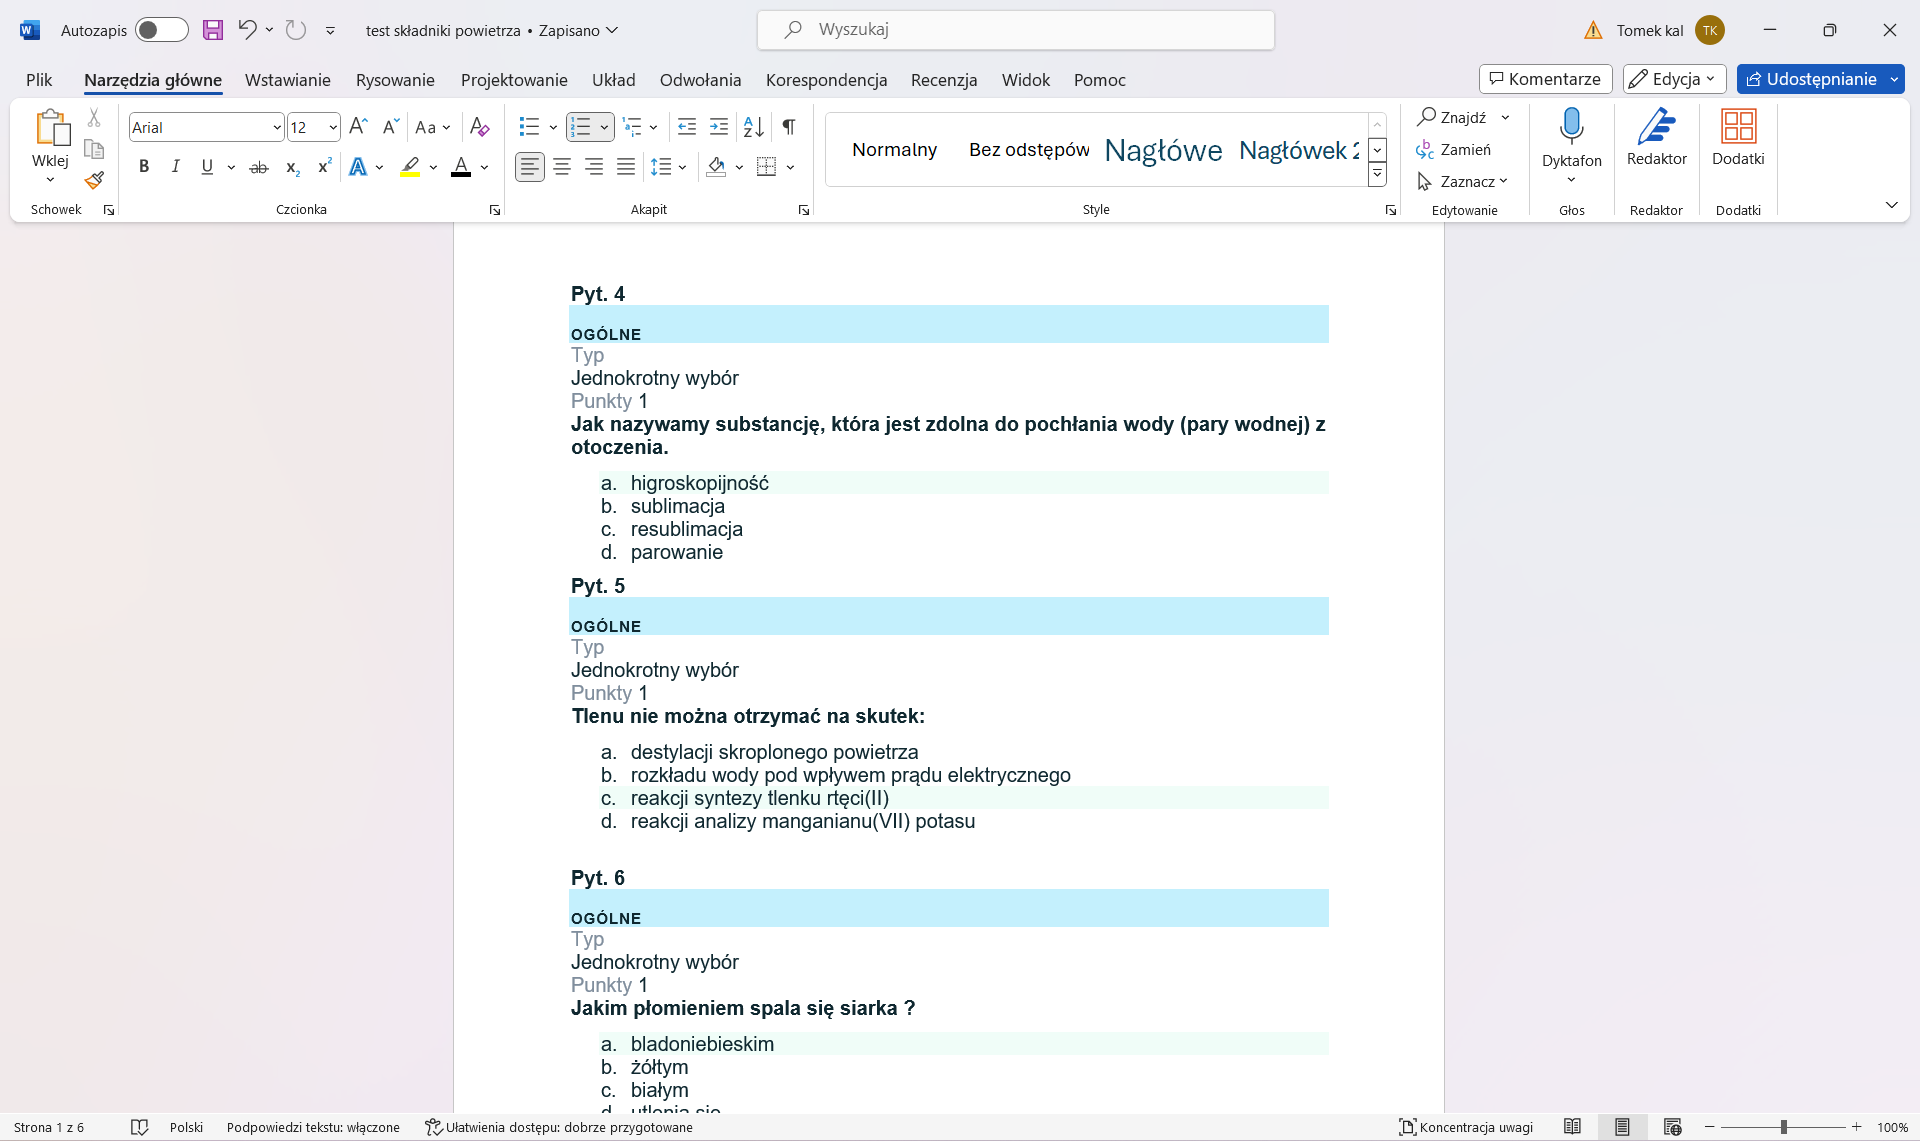The image size is (1920, 1141).
Task: Open the Wstawianie ribbon tab
Action: pyautogui.click(x=287, y=80)
